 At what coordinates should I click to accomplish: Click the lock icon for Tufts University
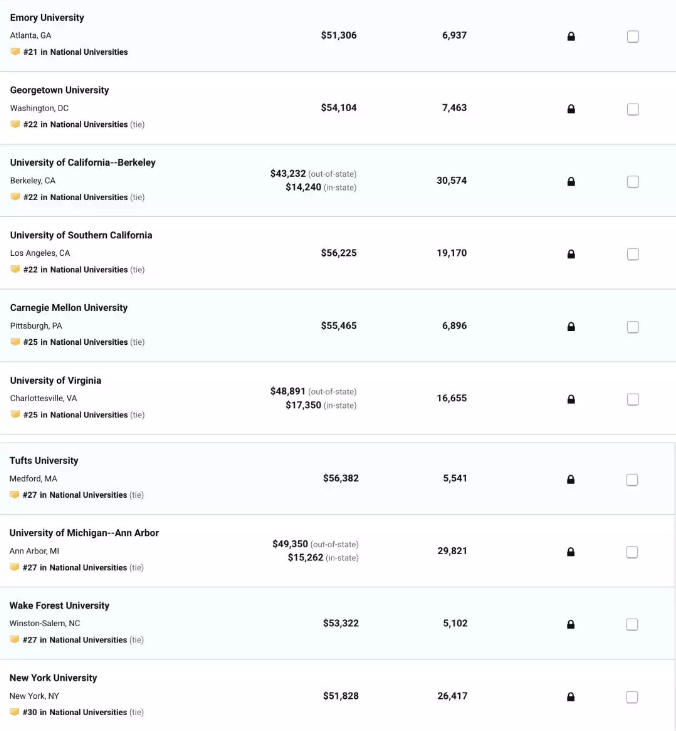(571, 479)
